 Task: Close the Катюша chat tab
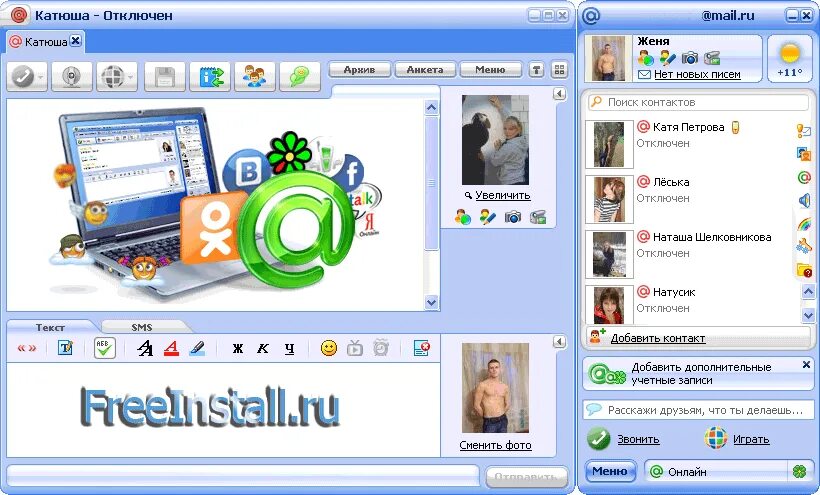[76, 40]
